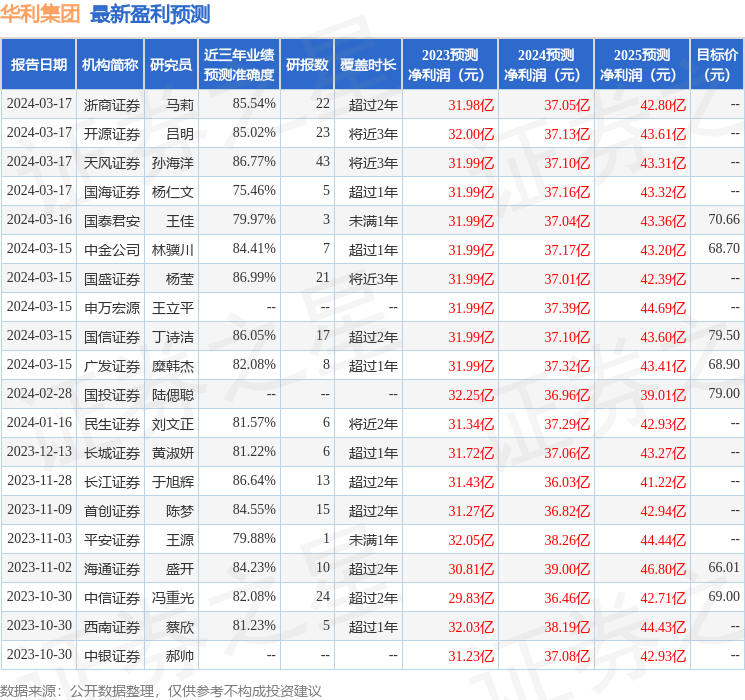
Task: Click the 报告日期 column header
Action: 39,65
